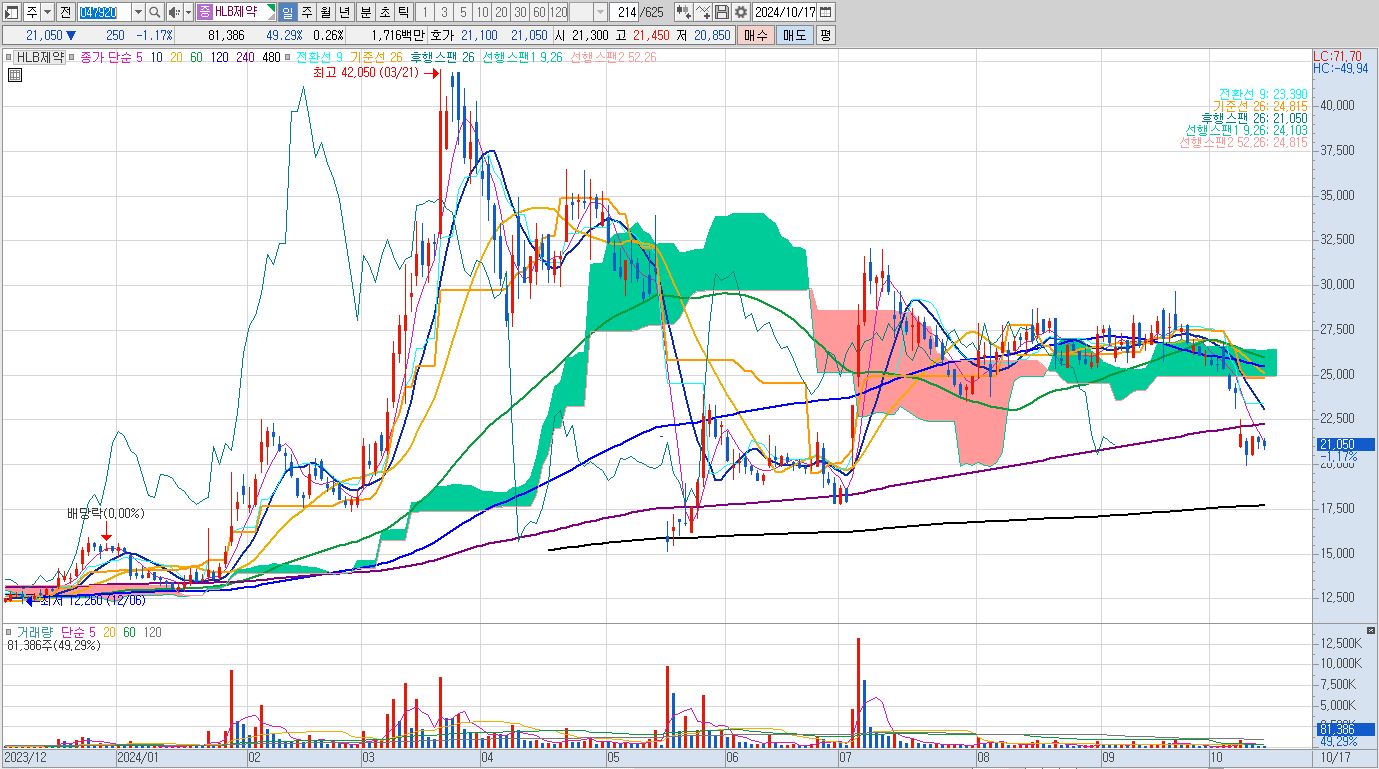The width and height of the screenshot is (1379, 769).
Task: Open the calendar date picker icon
Action: [x=828, y=12]
